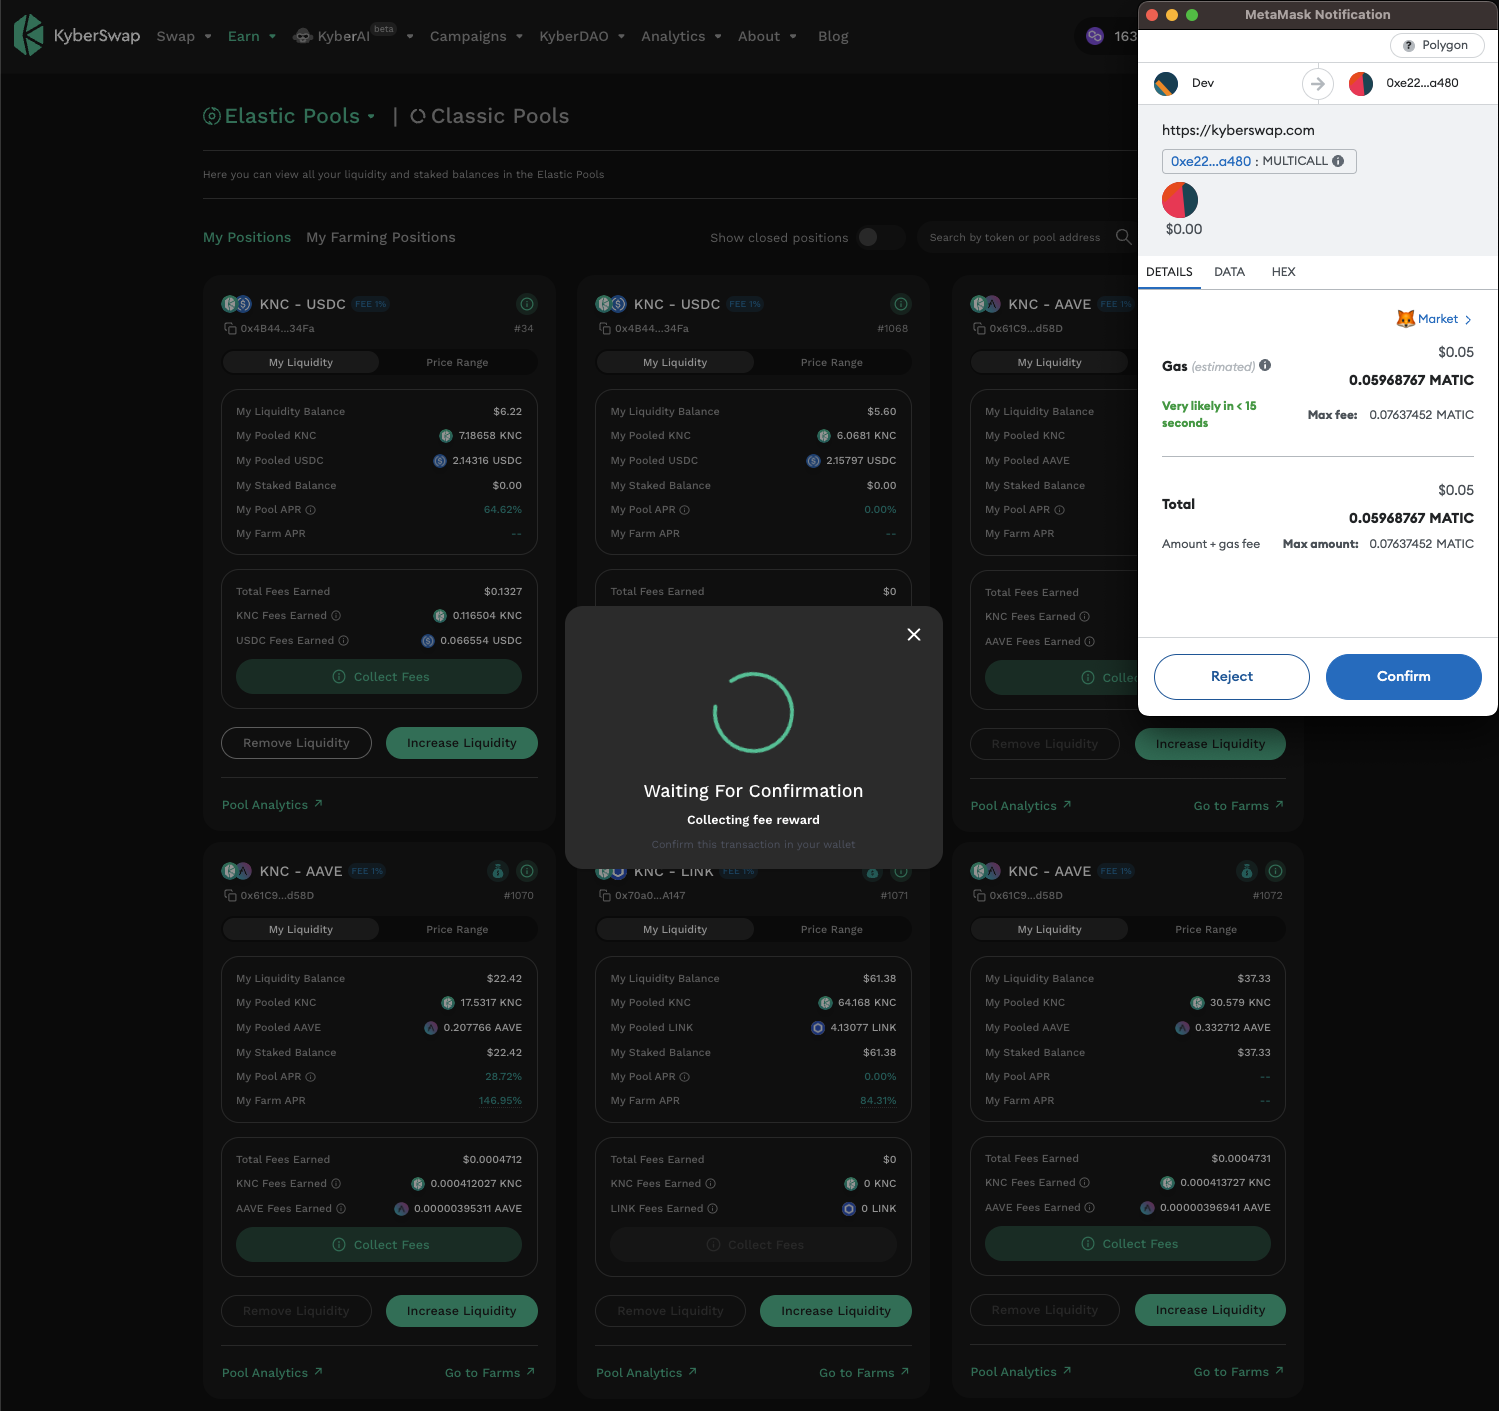Close the Waiting For Confirmation dialog
Image resolution: width=1499 pixels, height=1411 pixels.
913,634
